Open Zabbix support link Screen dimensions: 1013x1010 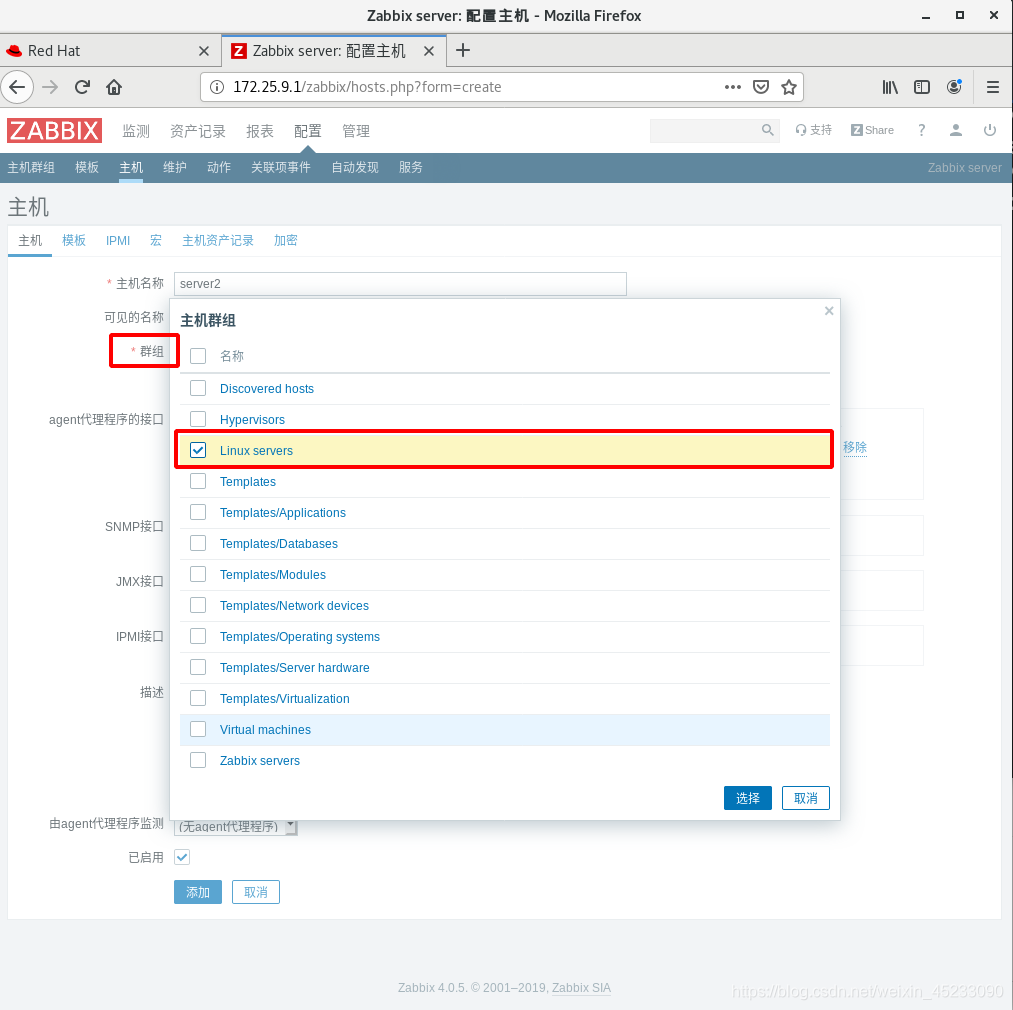[x=813, y=131]
